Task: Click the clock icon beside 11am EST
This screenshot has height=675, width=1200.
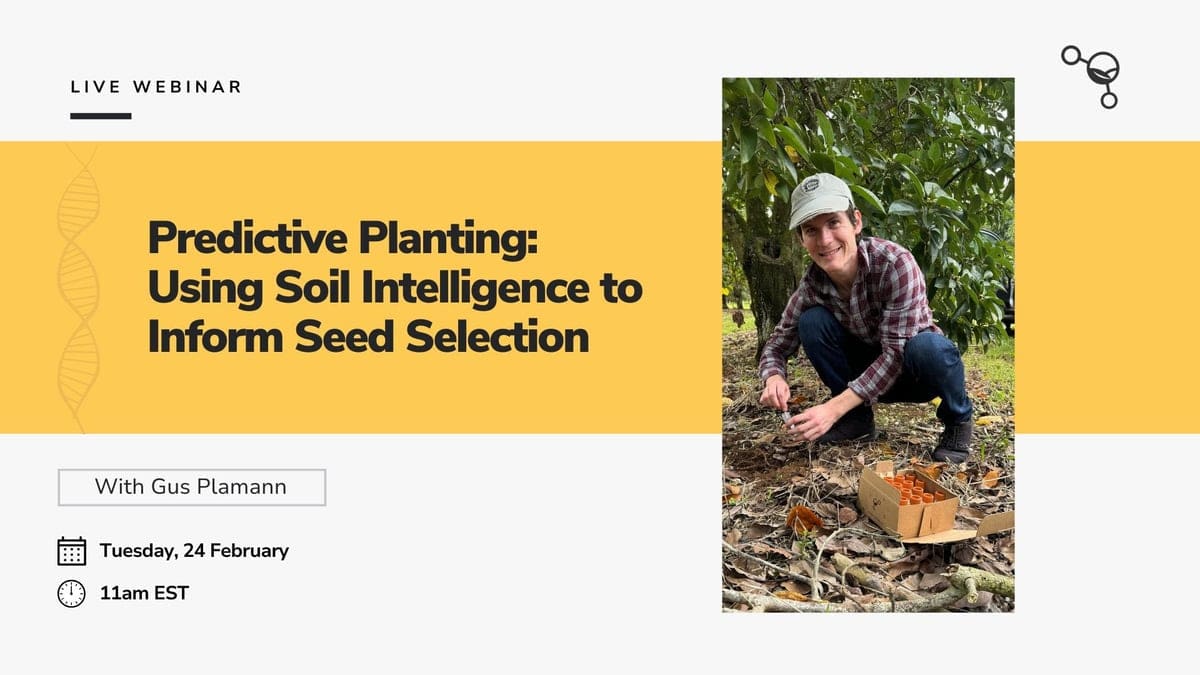Action: 71,593
